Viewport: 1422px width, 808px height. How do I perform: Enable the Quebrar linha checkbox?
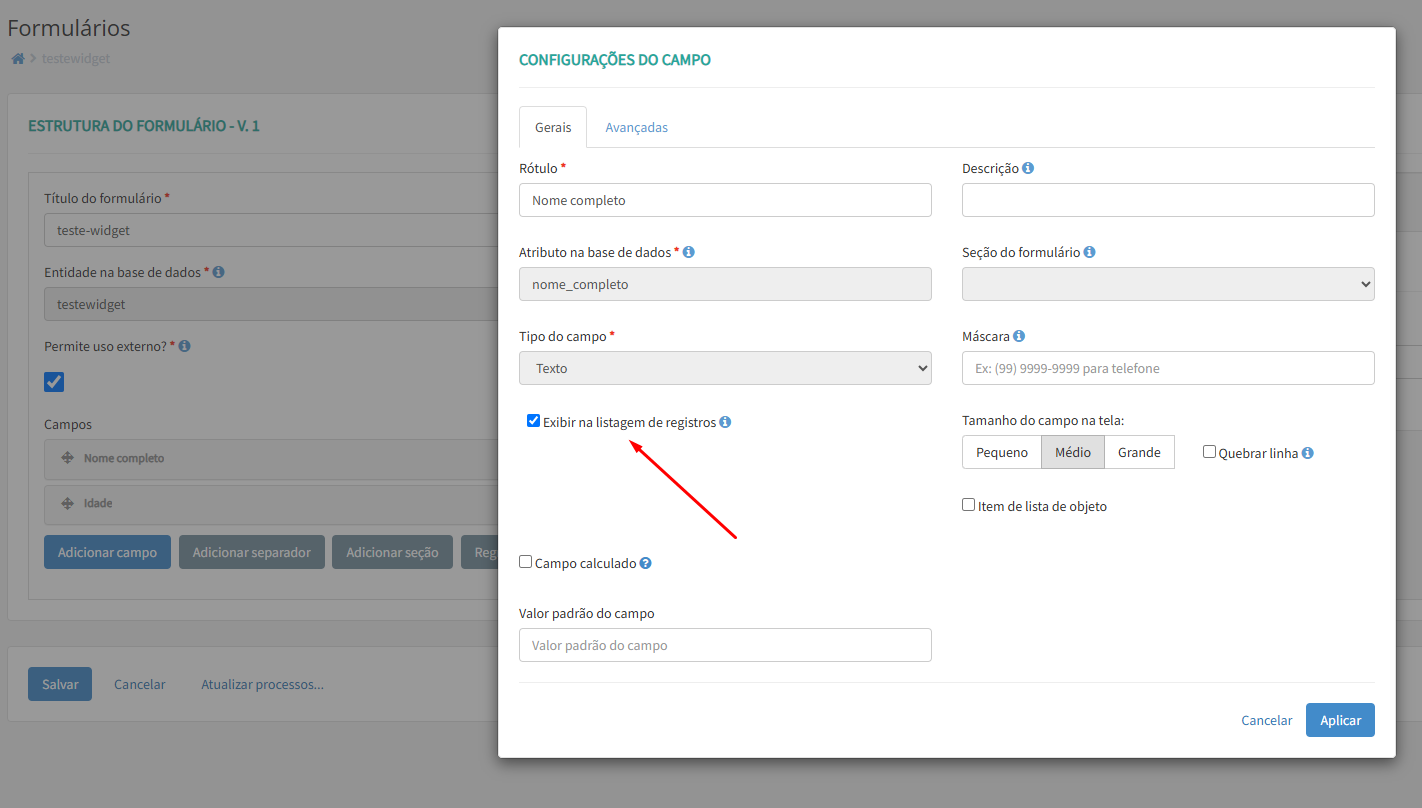(x=1209, y=452)
